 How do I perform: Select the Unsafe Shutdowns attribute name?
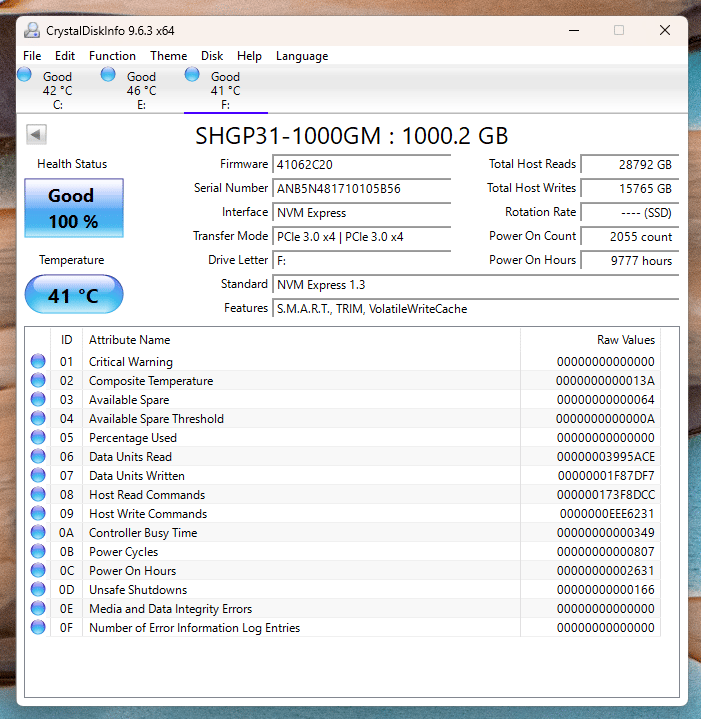point(138,590)
